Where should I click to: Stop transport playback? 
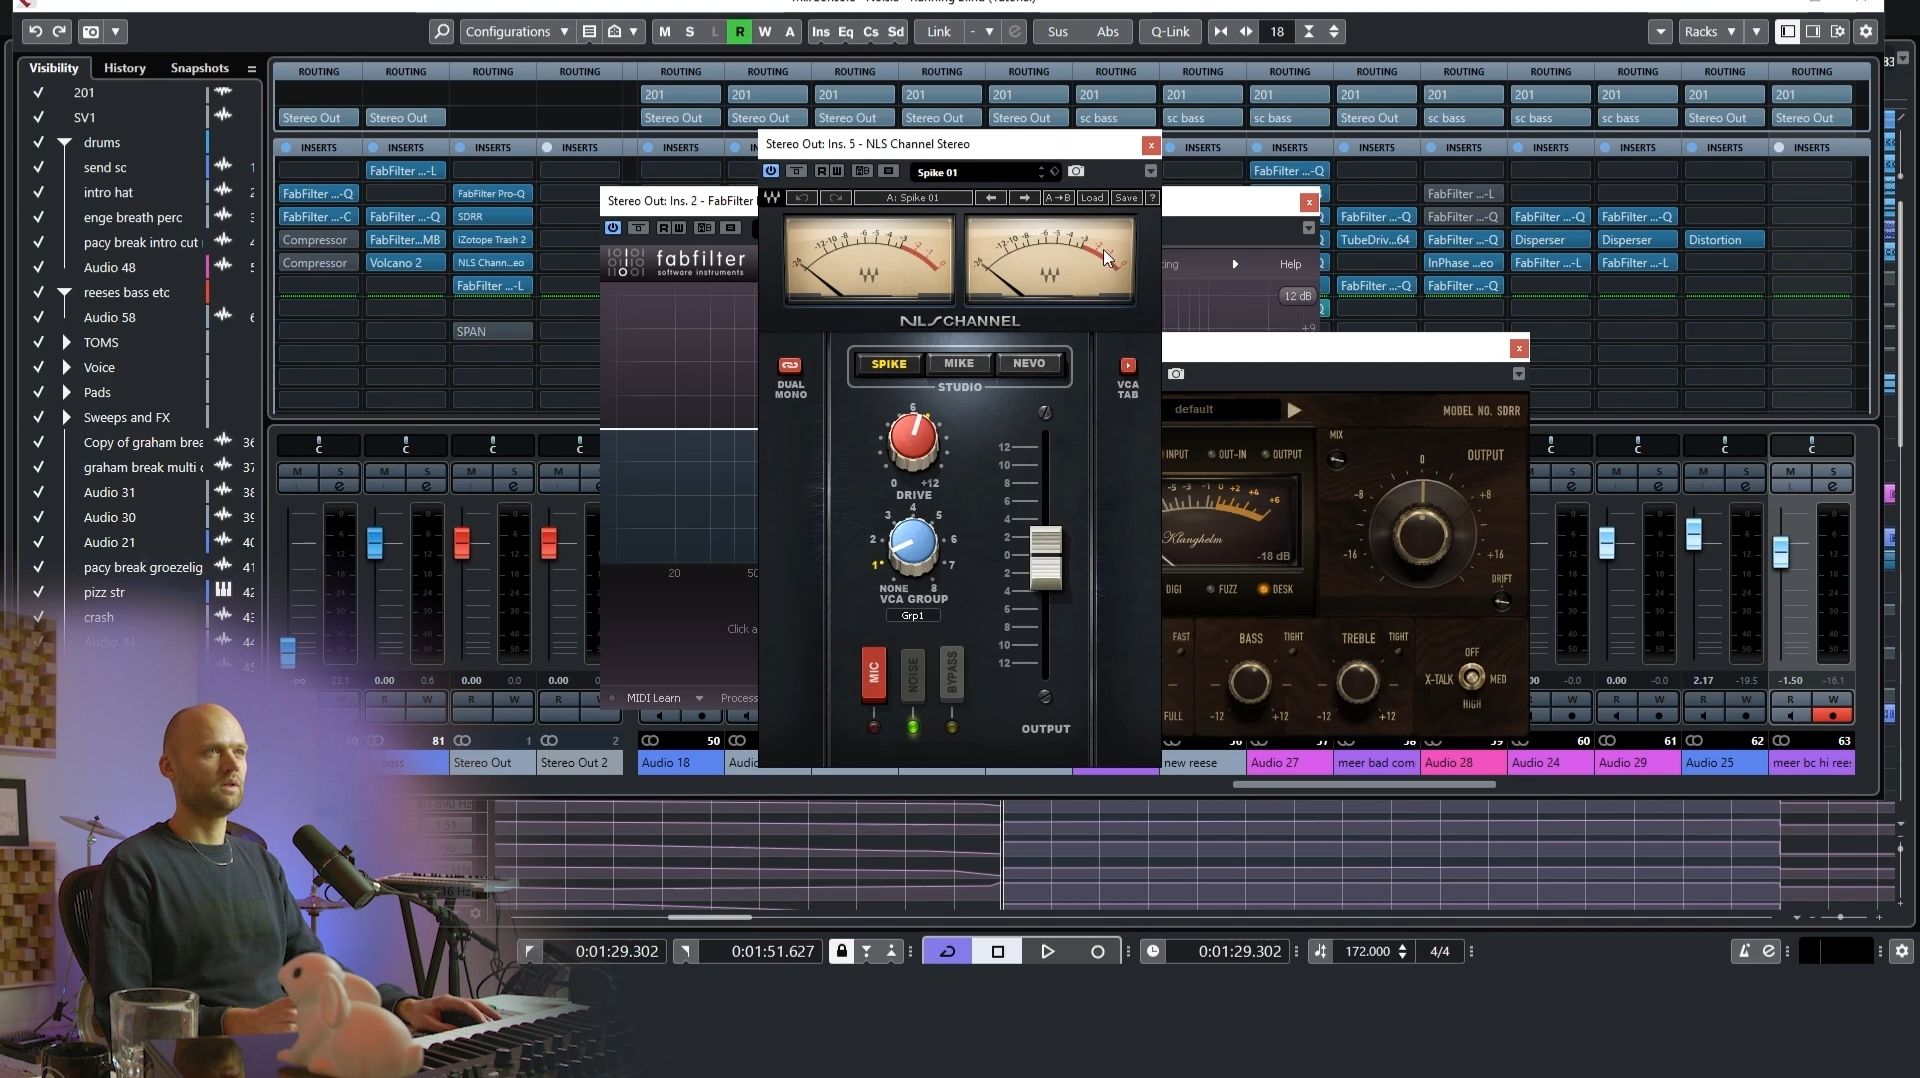[997, 952]
